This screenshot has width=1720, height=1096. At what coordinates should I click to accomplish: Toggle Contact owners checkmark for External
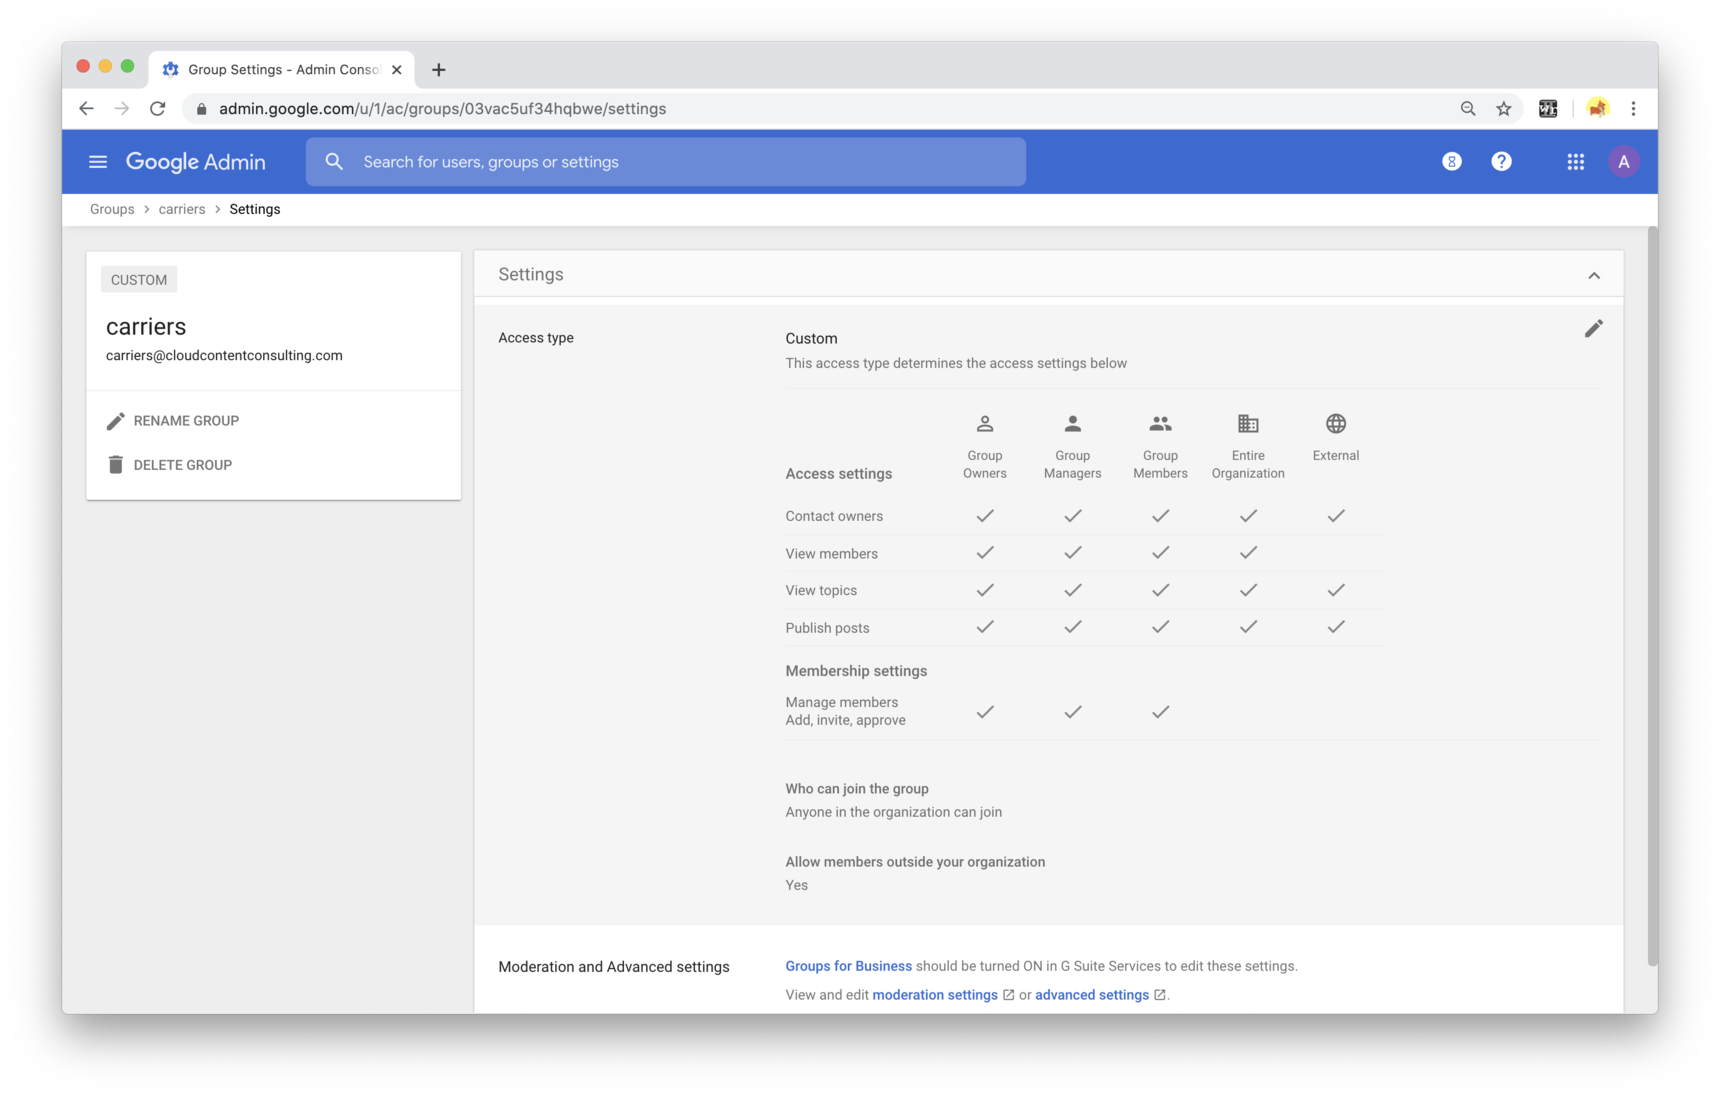(1335, 516)
